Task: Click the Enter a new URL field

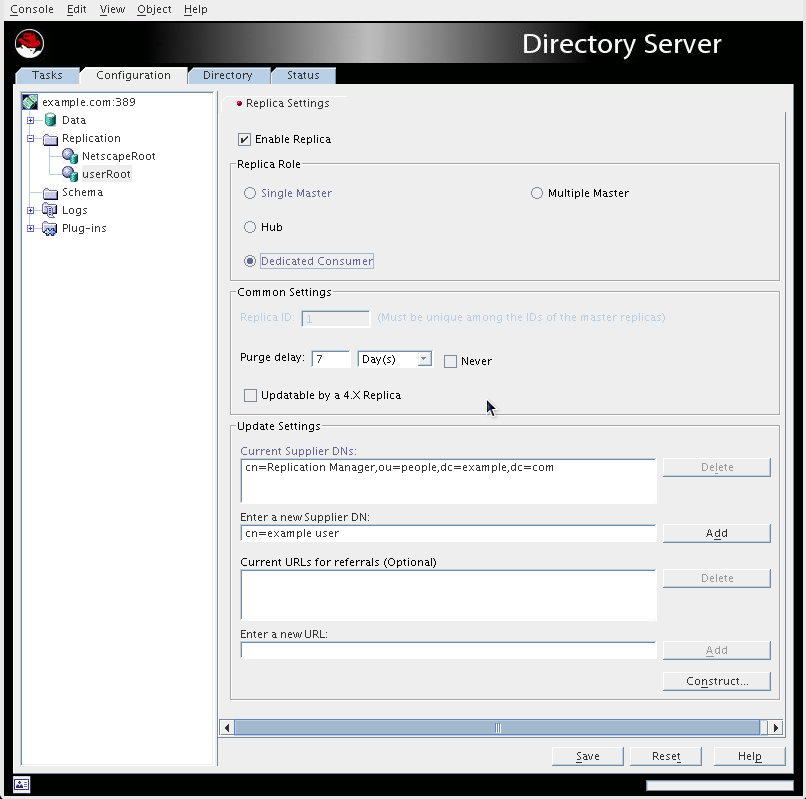Action: pyautogui.click(x=448, y=651)
